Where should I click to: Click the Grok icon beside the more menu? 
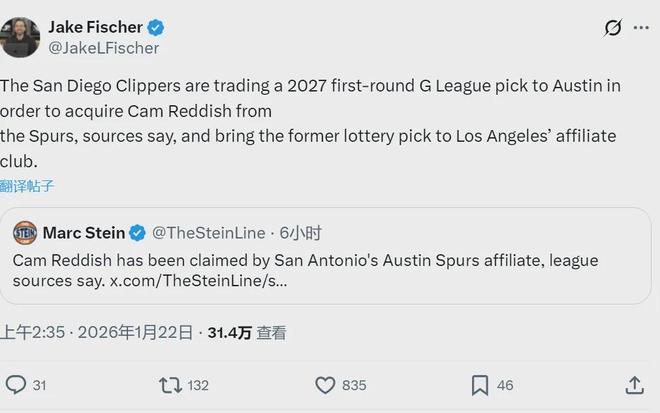[613, 28]
